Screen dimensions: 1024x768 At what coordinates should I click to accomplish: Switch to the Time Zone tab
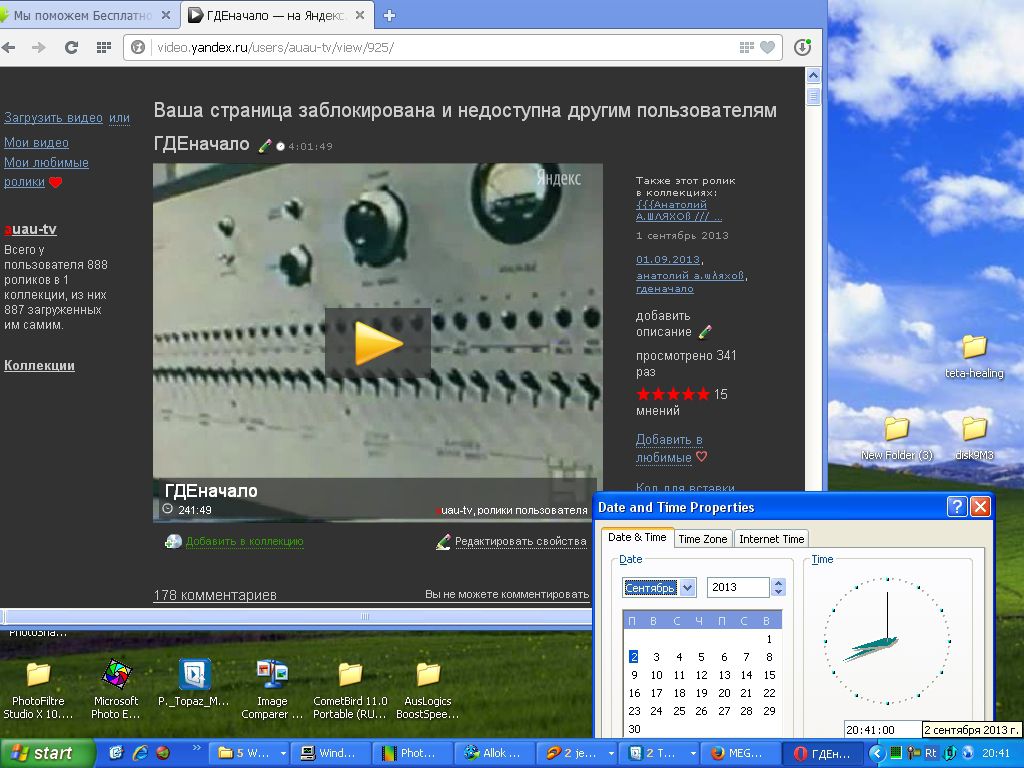pyautogui.click(x=703, y=539)
